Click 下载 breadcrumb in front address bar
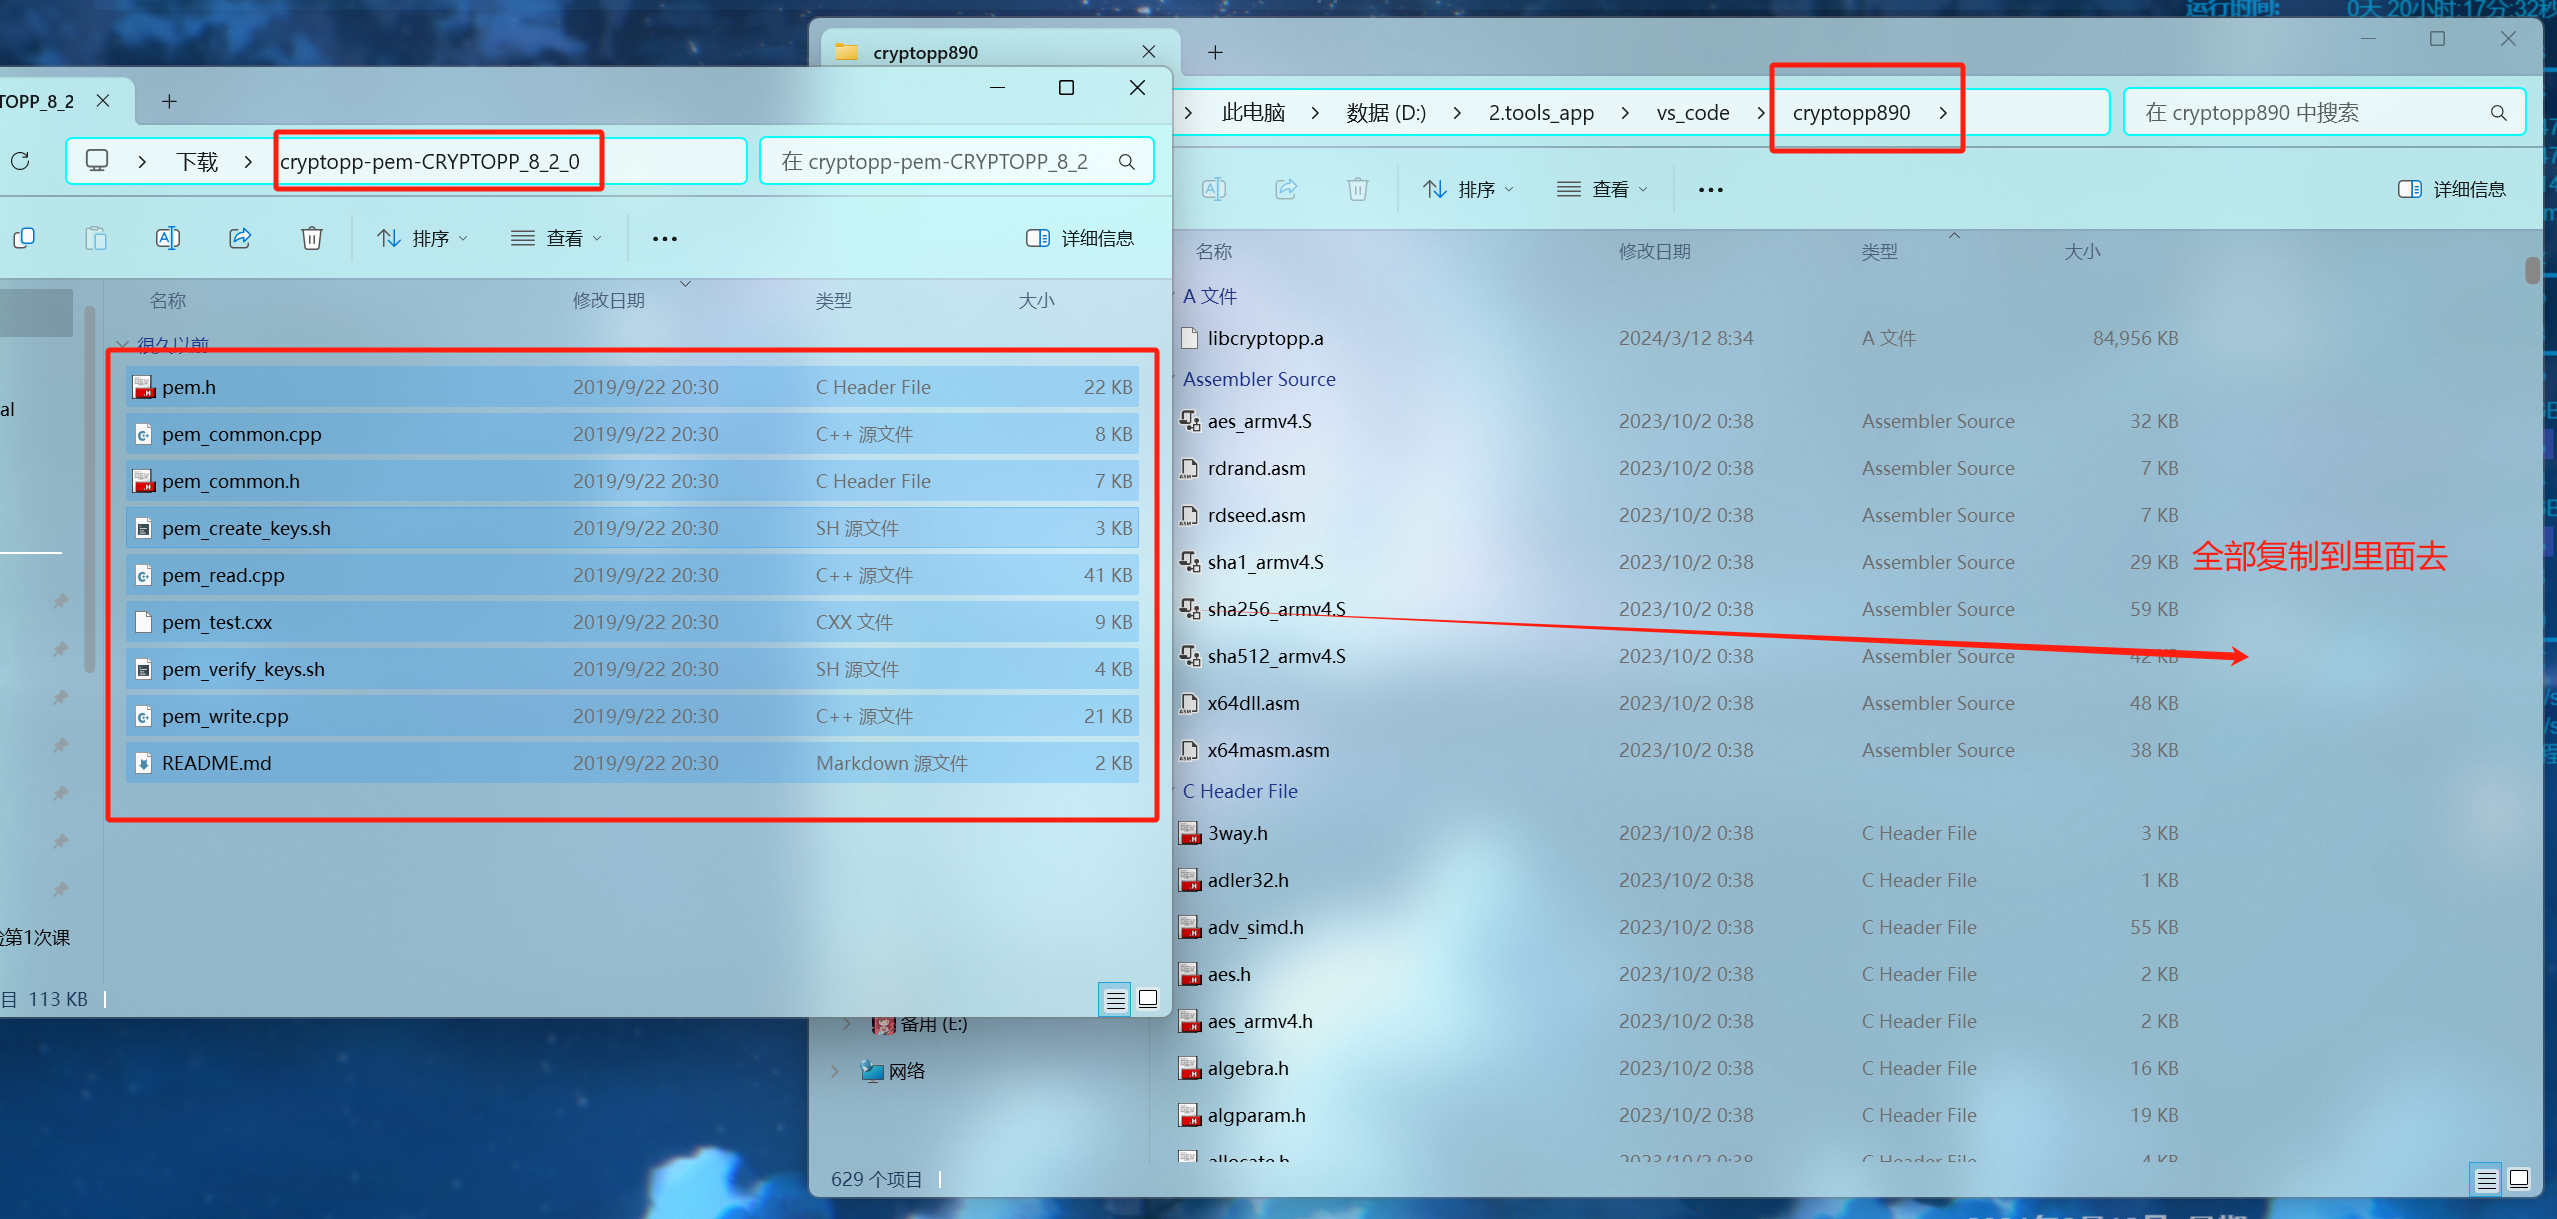This screenshot has height=1219, width=2557. click(x=197, y=161)
